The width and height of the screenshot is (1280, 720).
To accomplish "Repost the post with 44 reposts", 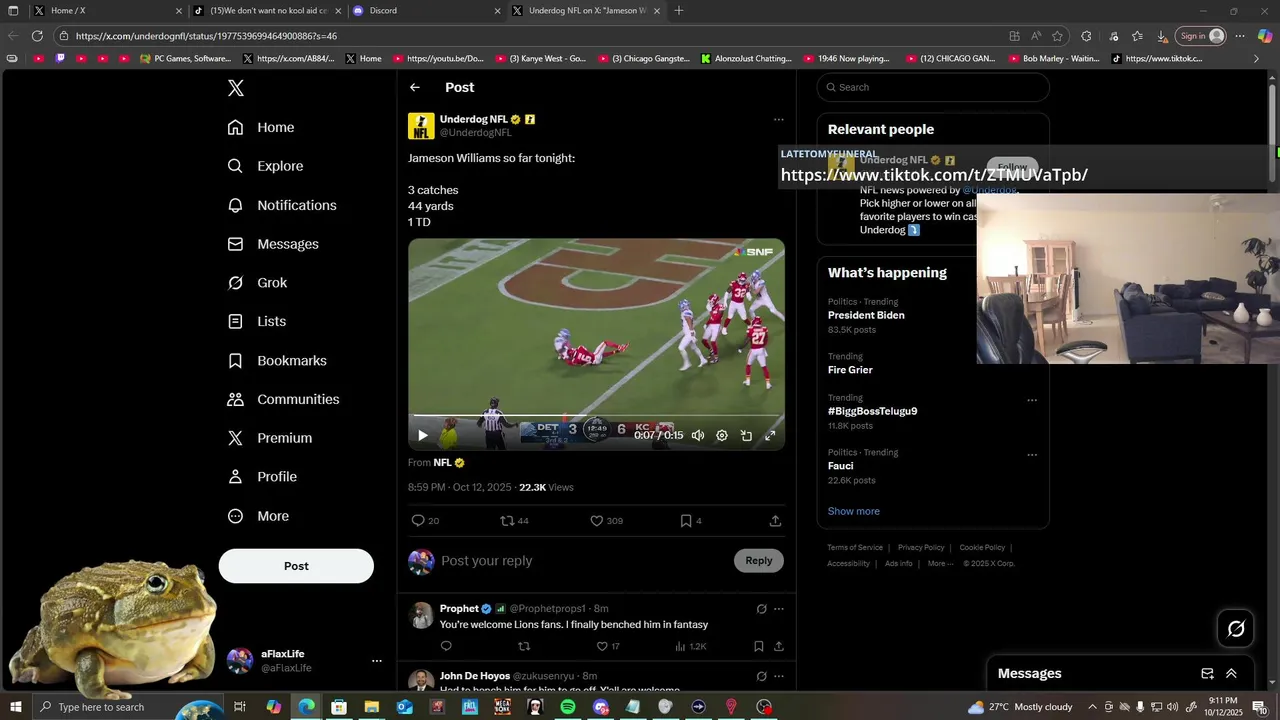I will [x=514, y=521].
